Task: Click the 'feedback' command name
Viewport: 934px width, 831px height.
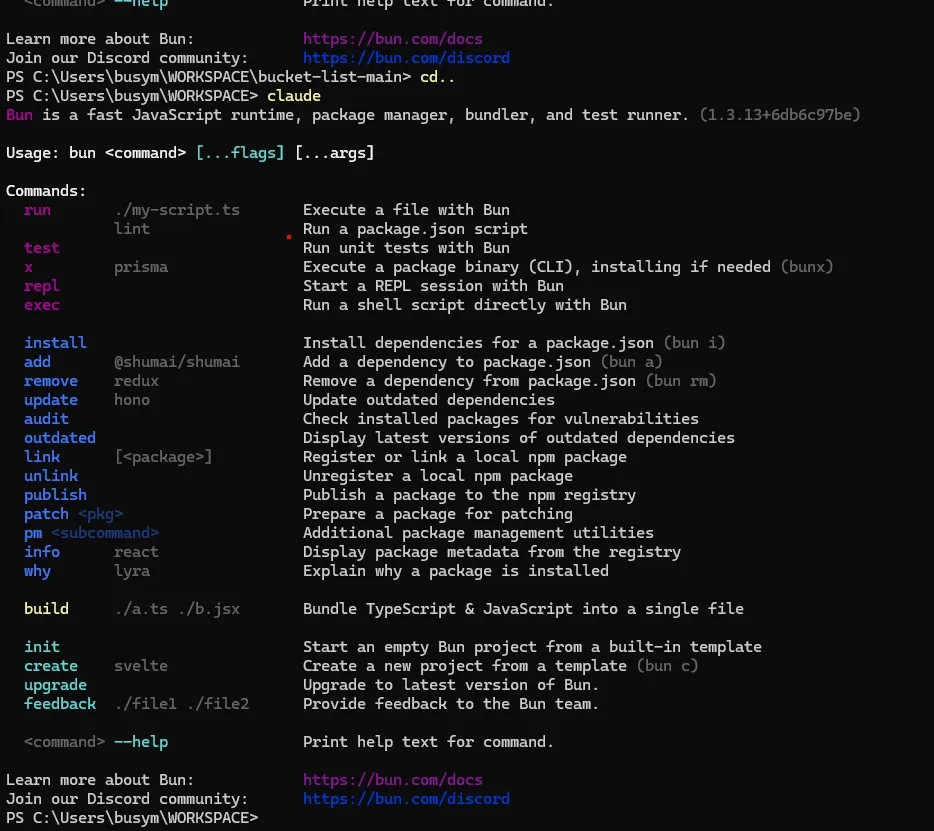Action: [60, 704]
